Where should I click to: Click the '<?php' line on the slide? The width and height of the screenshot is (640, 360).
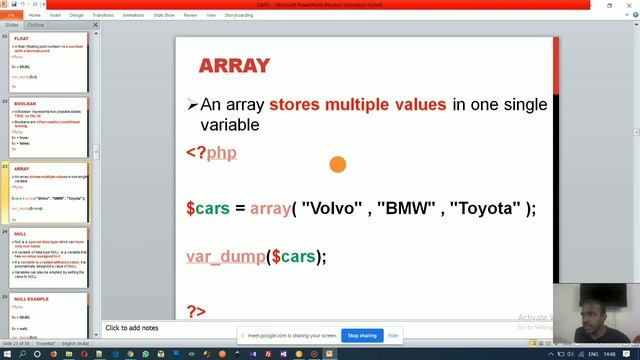coord(211,153)
